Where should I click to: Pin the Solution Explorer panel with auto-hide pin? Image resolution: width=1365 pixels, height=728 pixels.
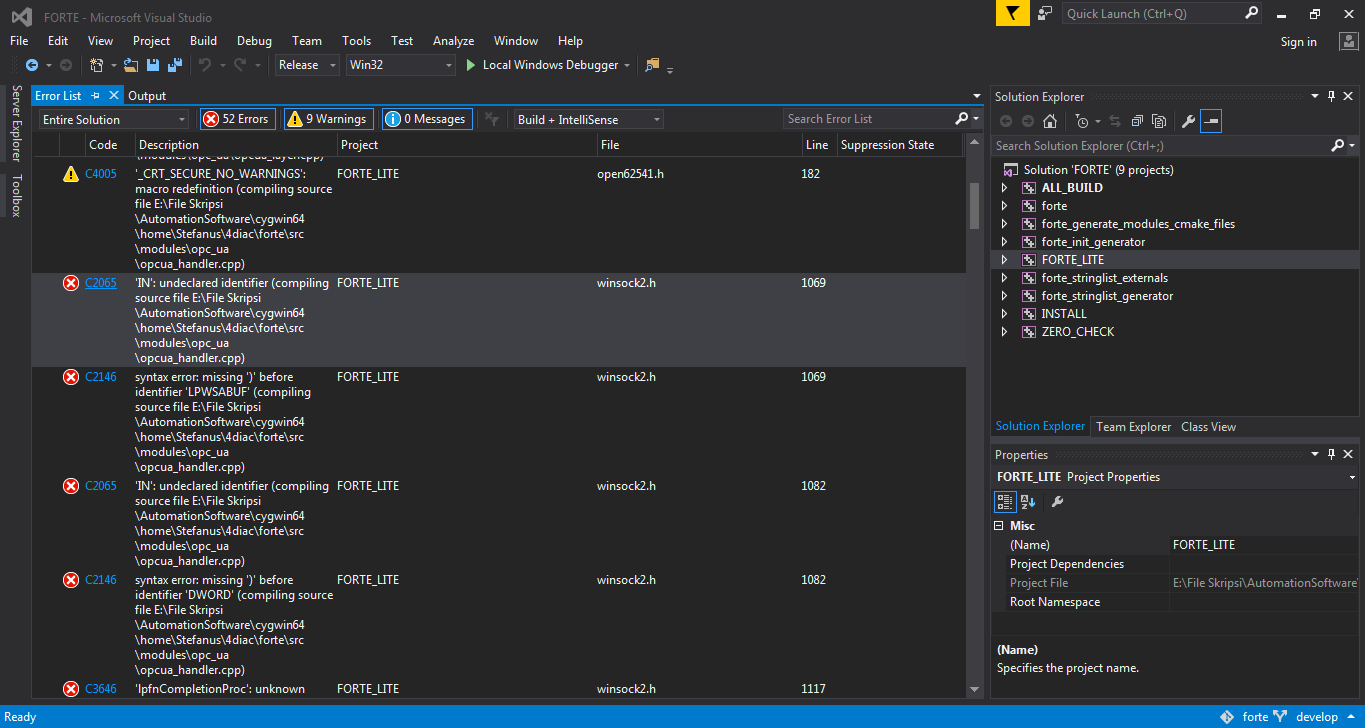[x=1331, y=97]
